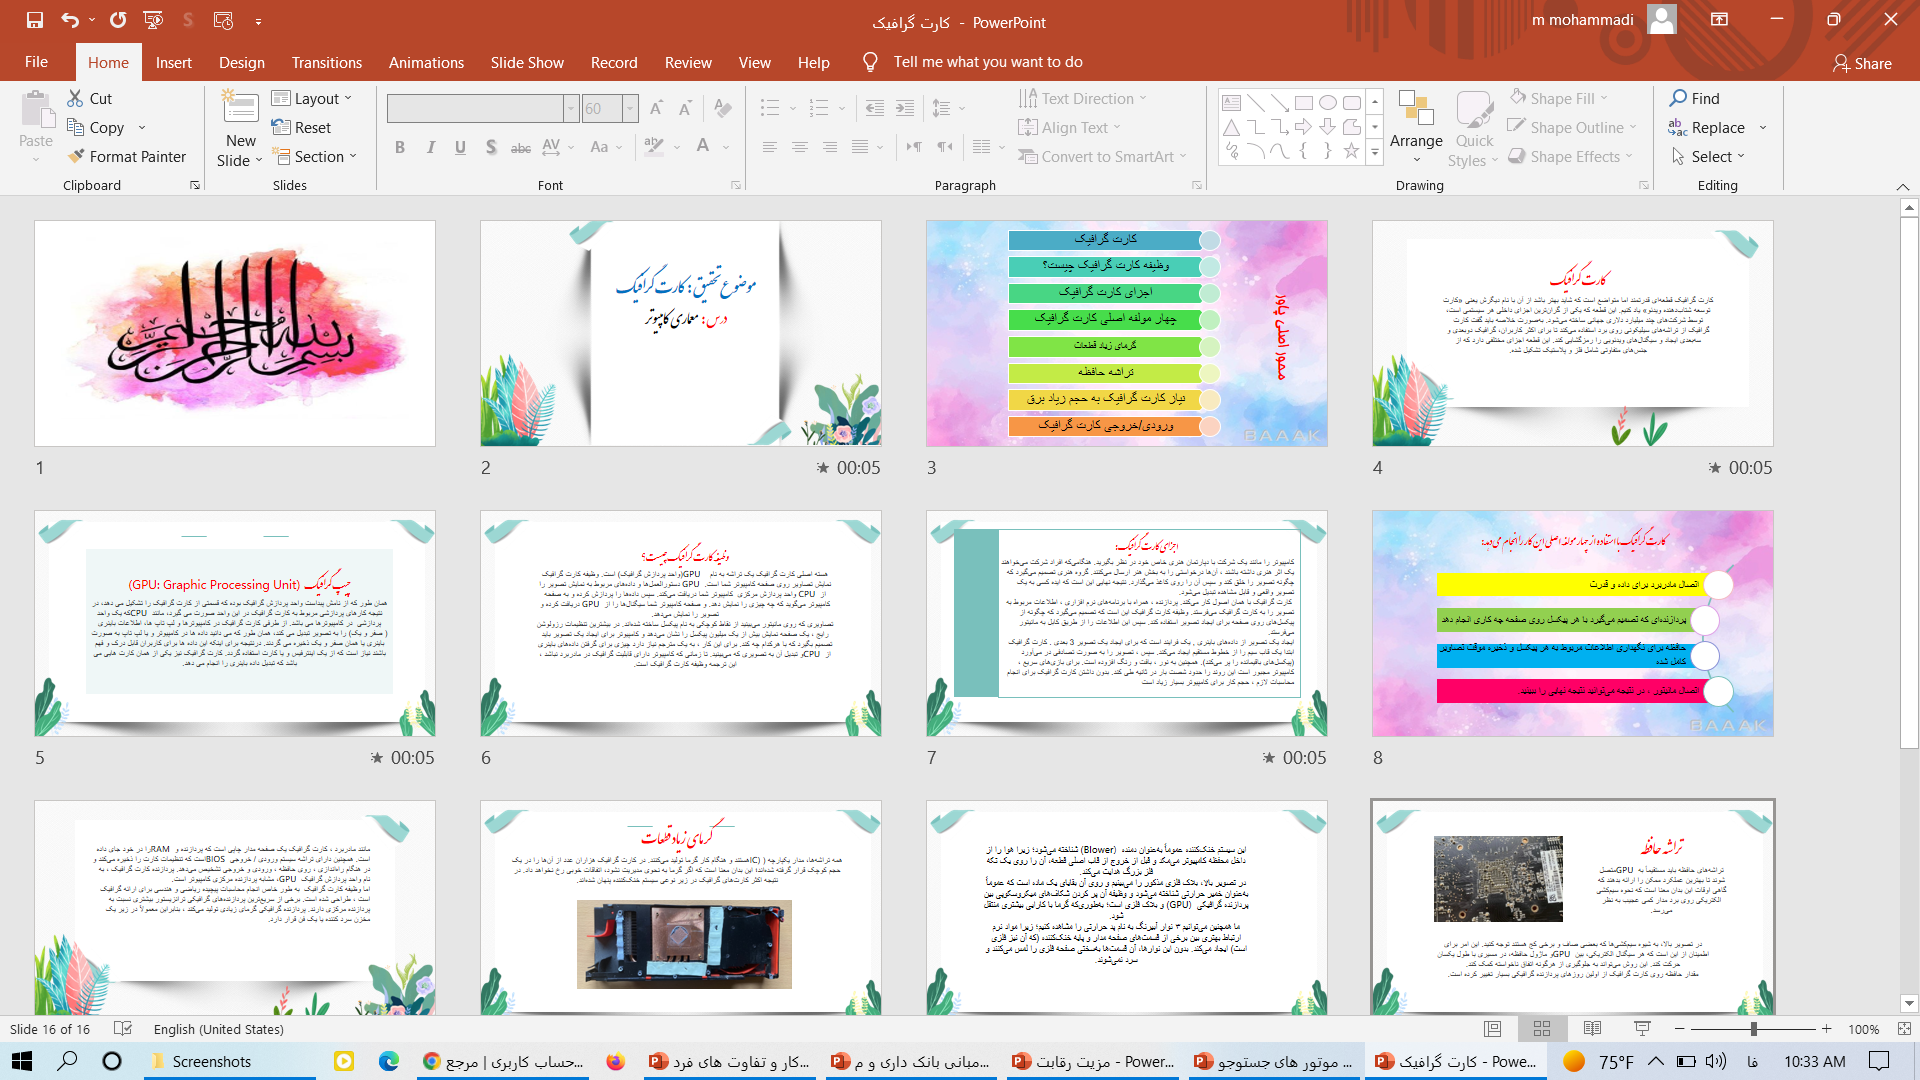Click the Save icon in quick access toolbar
This screenshot has height=1080, width=1920.
[x=35, y=20]
